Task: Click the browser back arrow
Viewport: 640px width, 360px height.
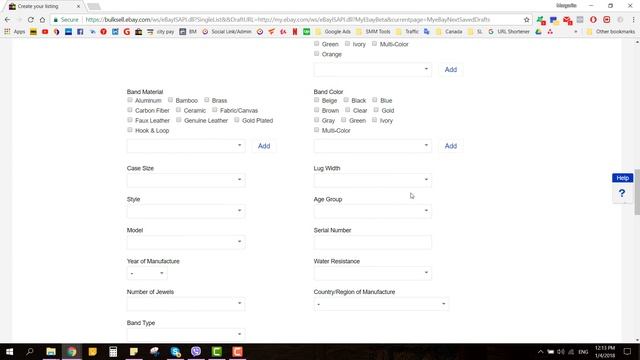Action: [7, 20]
